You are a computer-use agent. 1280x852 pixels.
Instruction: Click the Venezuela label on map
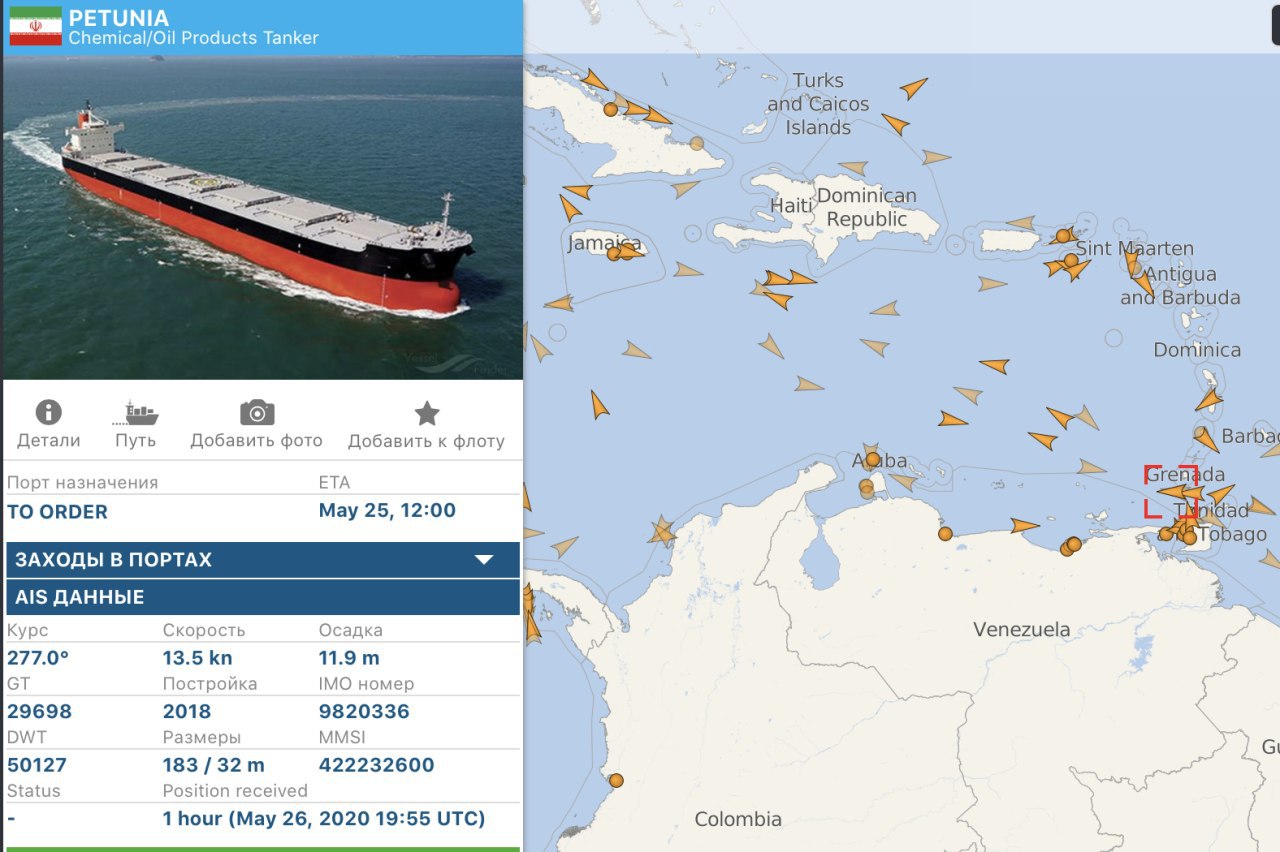(1022, 629)
